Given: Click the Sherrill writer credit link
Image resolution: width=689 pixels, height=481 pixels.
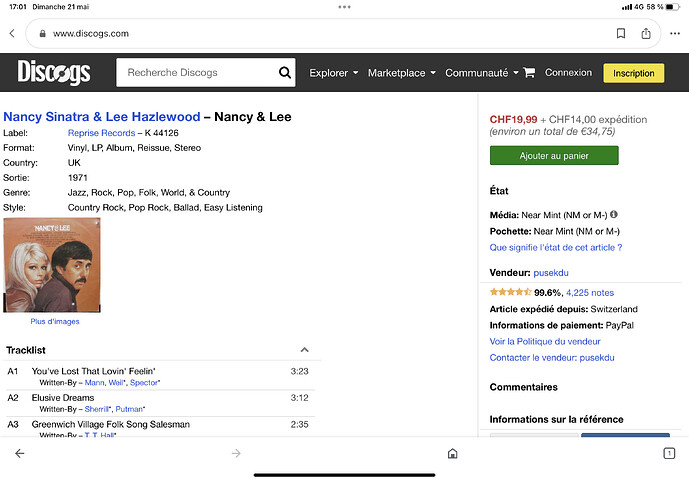Looking at the screenshot, I should click(x=97, y=409).
